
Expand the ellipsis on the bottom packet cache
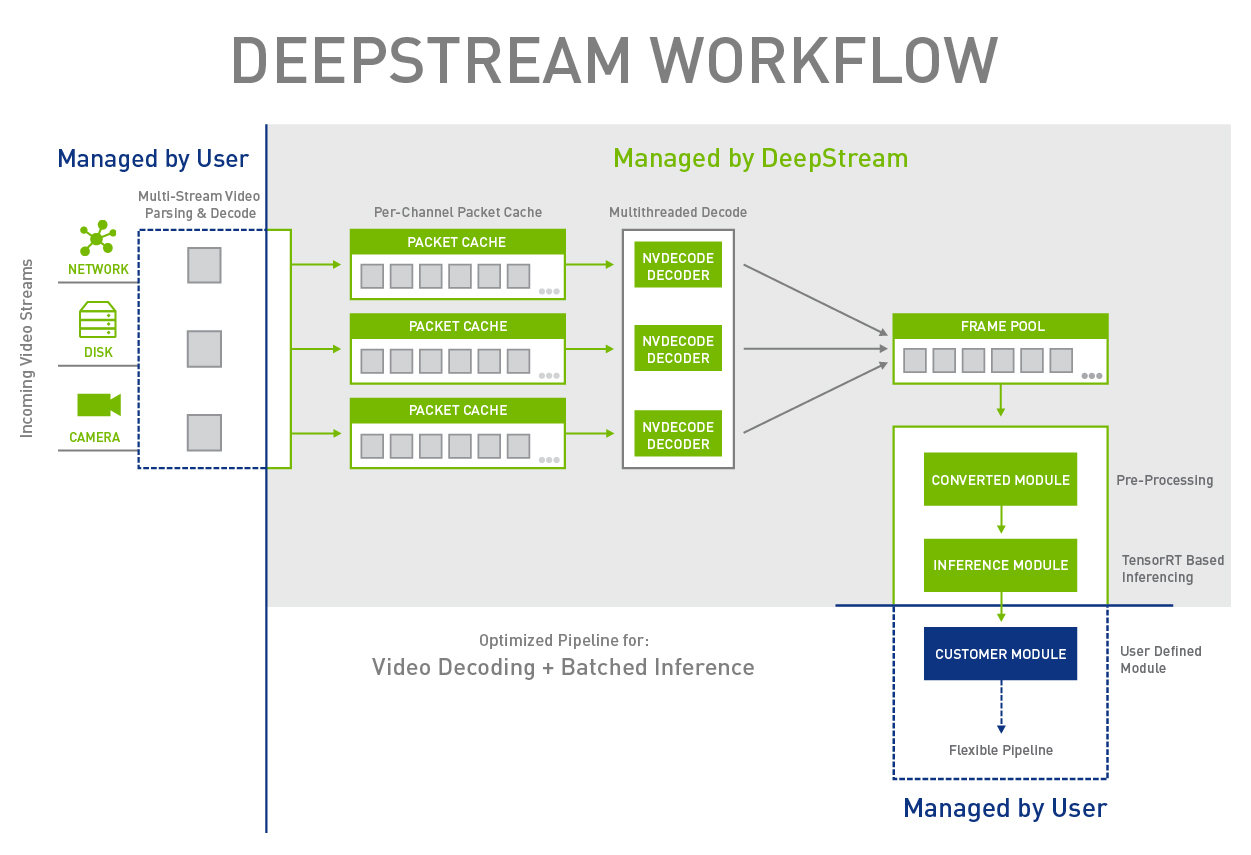(548, 459)
